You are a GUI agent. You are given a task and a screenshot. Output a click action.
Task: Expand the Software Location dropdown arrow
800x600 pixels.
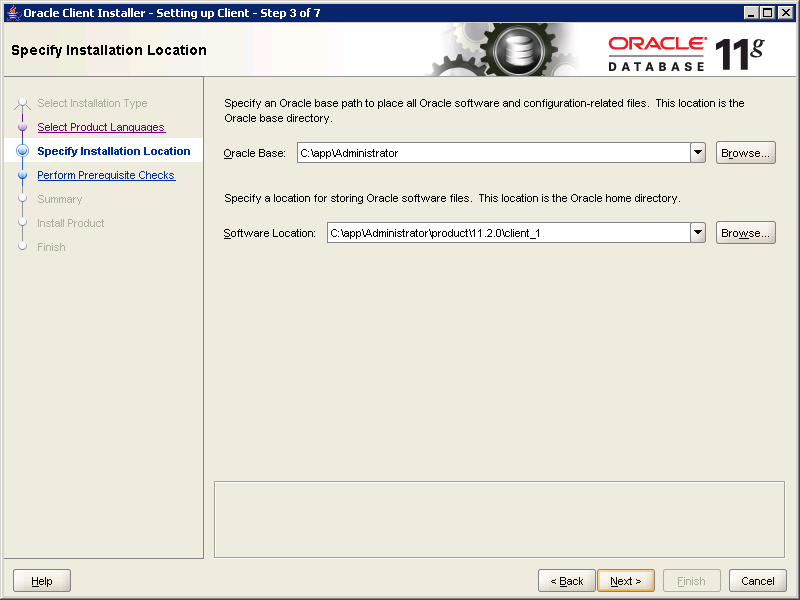[697, 233]
